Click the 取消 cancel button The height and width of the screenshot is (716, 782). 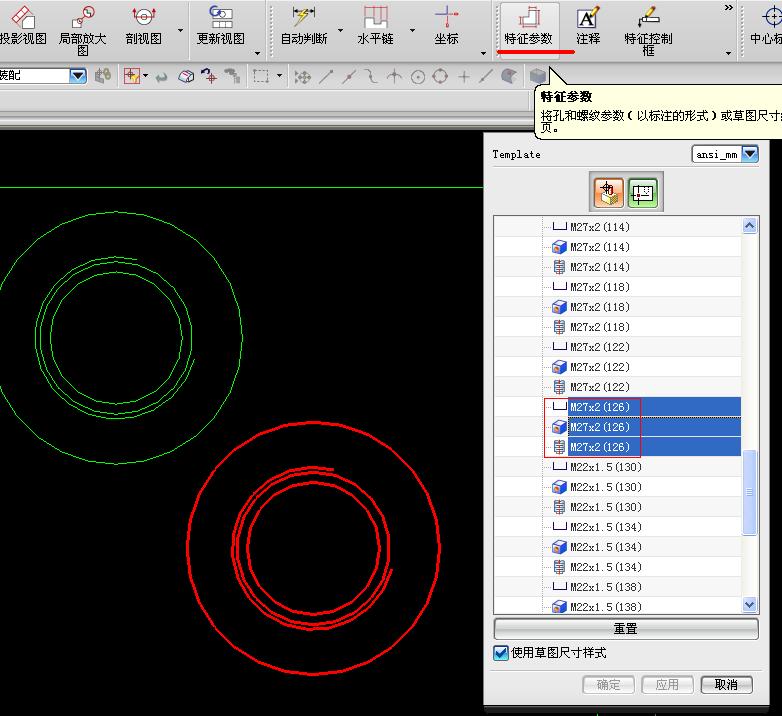[x=727, y=685]
